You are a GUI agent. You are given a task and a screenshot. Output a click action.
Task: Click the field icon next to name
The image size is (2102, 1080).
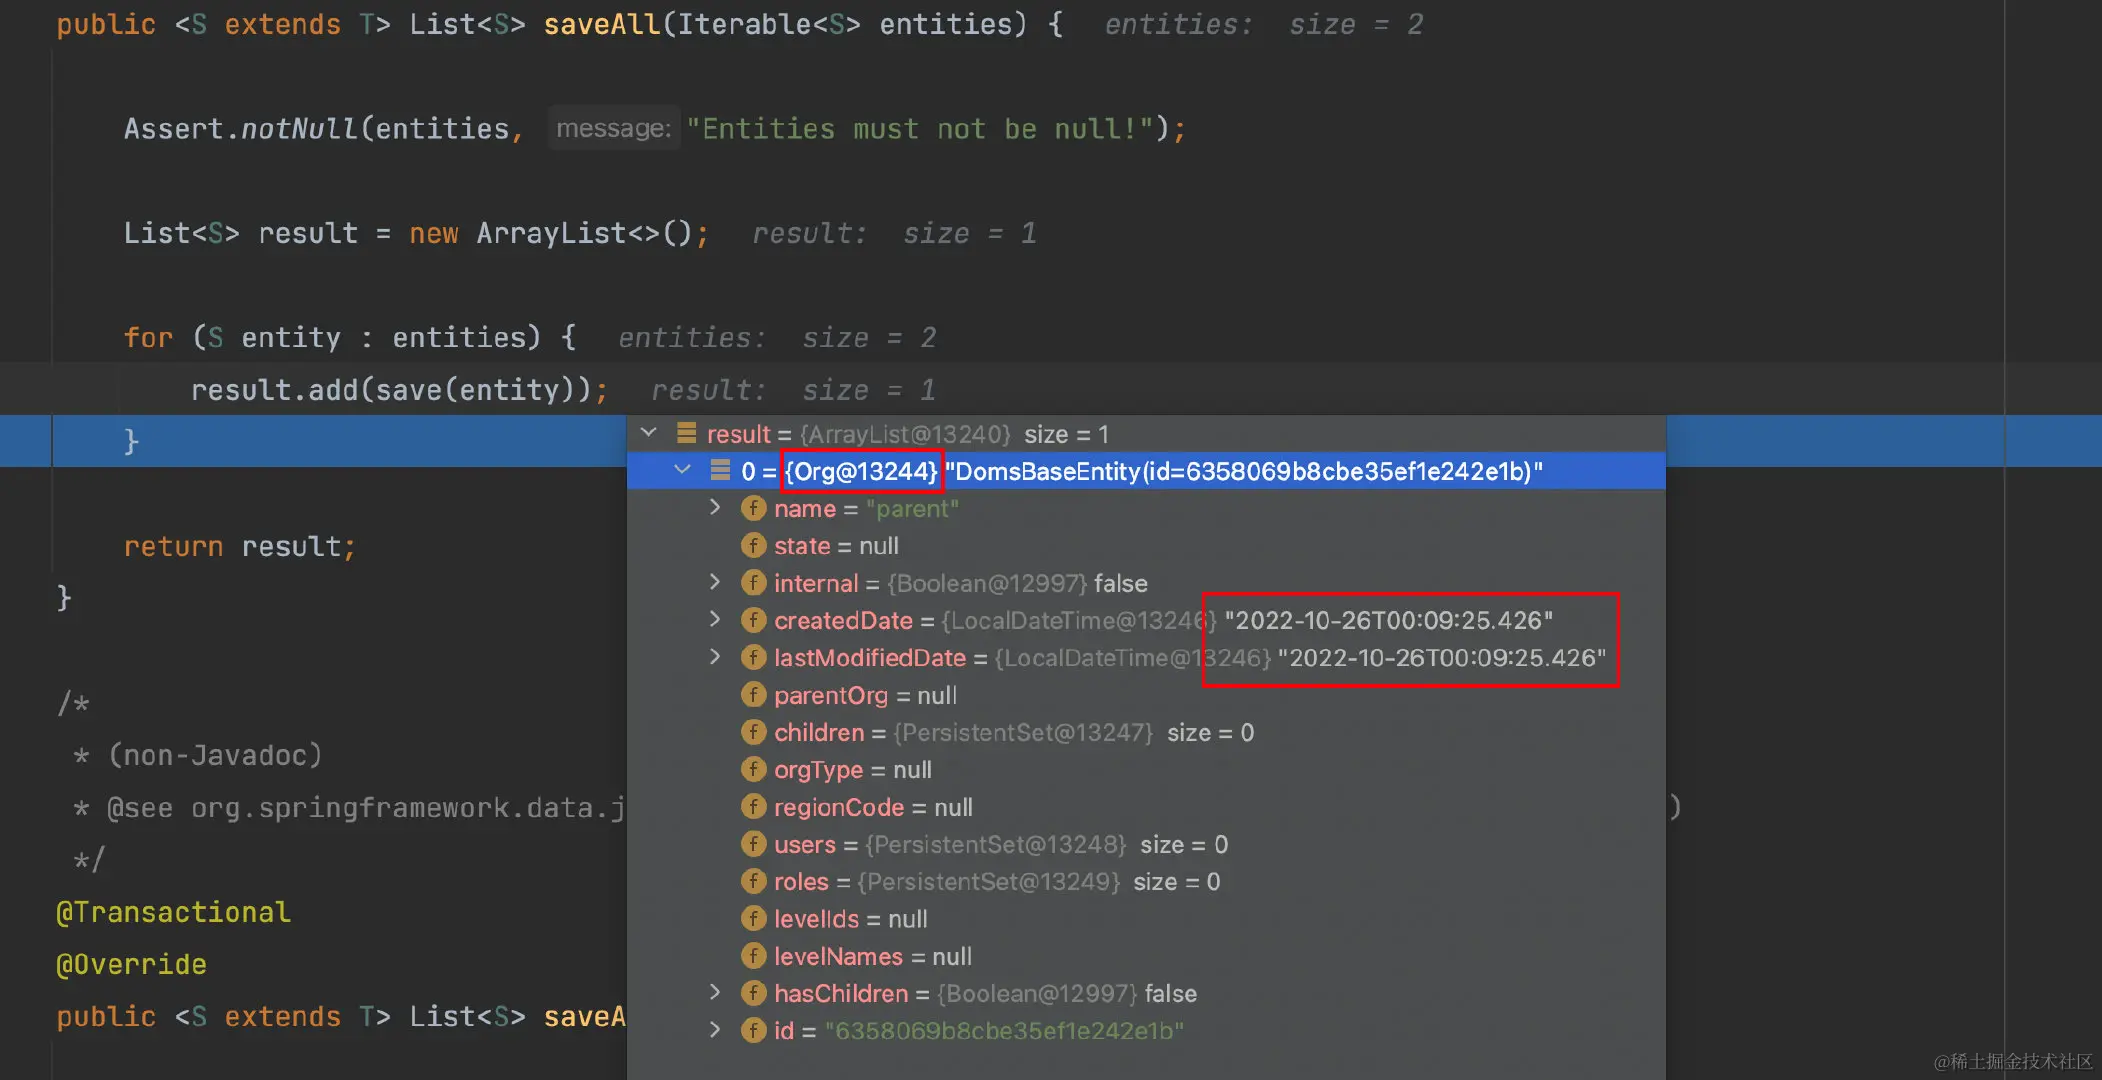[753, 509]
